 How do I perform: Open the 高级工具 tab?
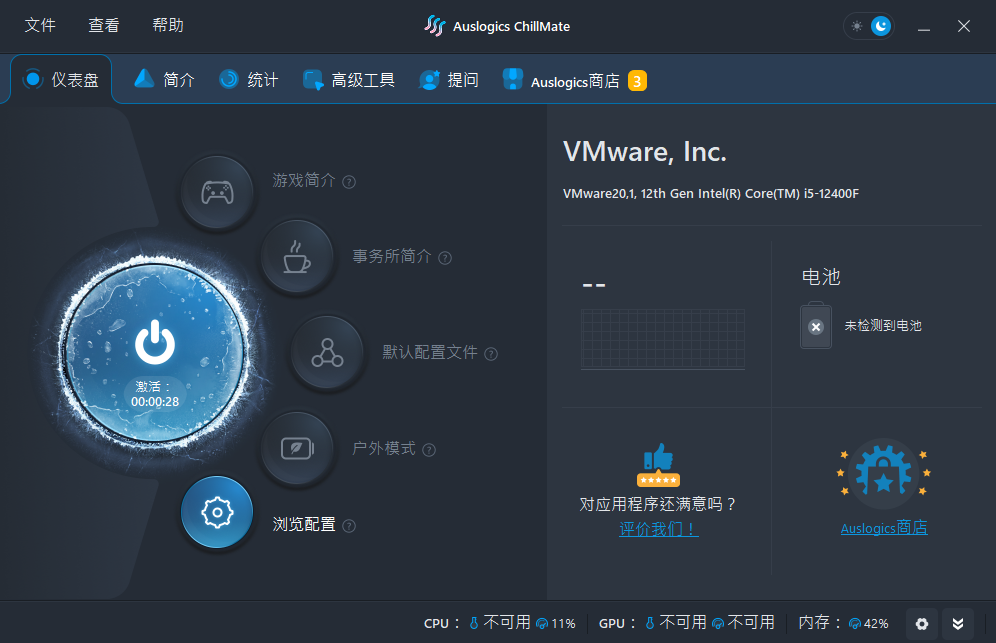coord(349,80)
